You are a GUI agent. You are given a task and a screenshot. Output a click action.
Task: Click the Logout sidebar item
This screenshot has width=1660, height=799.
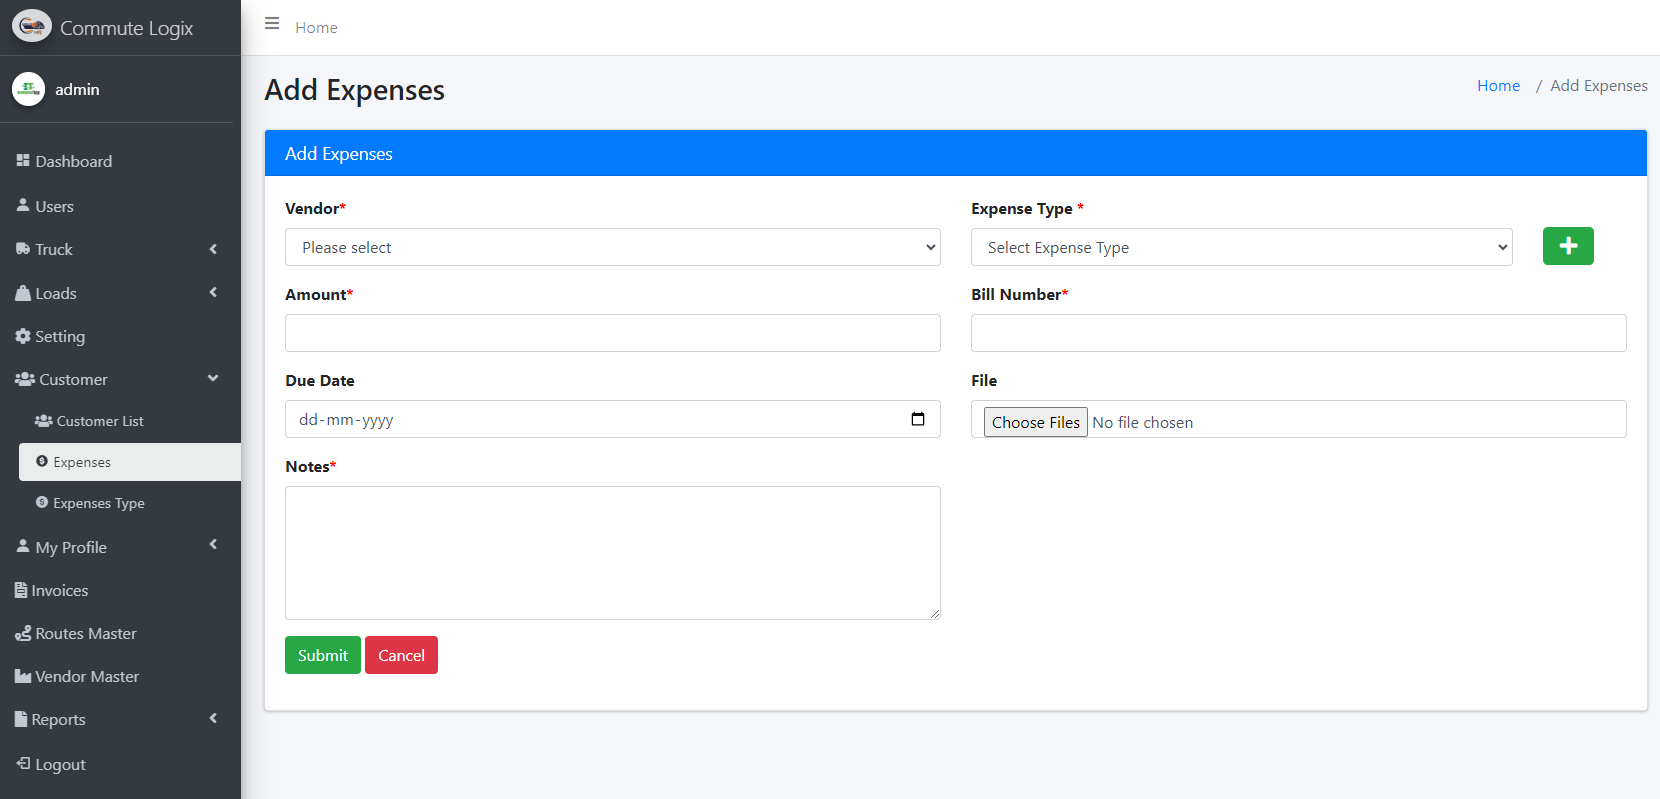point(60,764)
